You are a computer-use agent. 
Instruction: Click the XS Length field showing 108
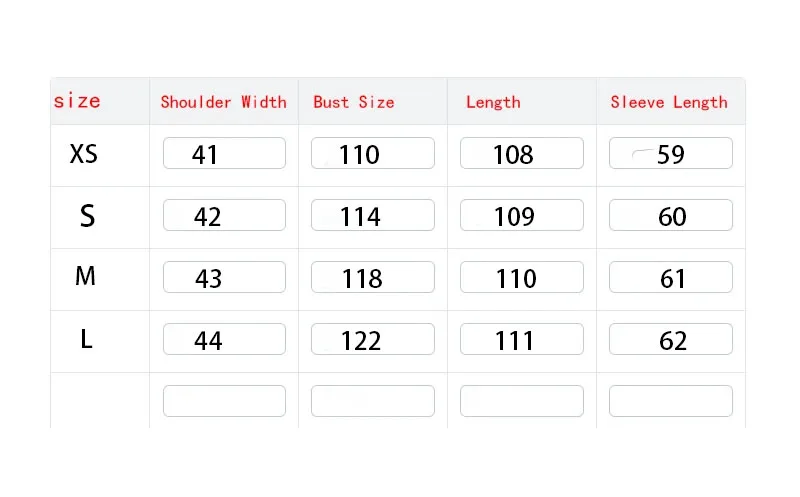click(522, 153)
